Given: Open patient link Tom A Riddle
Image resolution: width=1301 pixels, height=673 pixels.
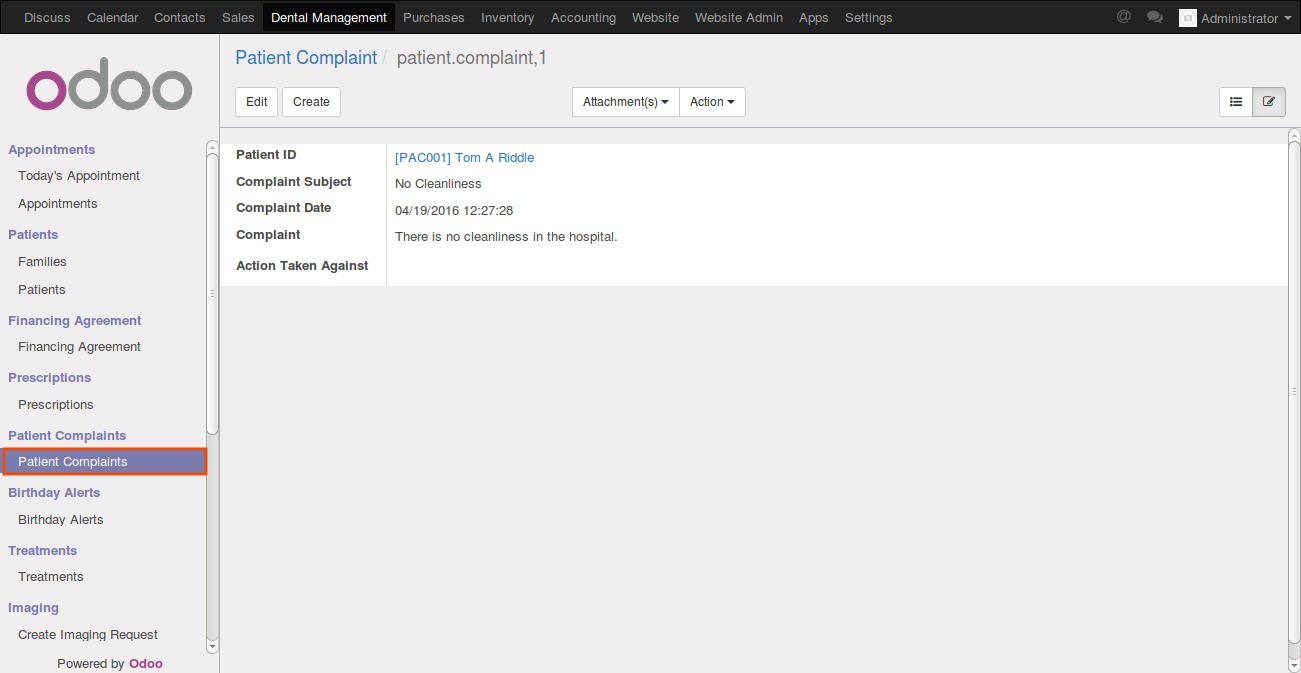Looking at the screenshot, I should click(x=464, y=157).
